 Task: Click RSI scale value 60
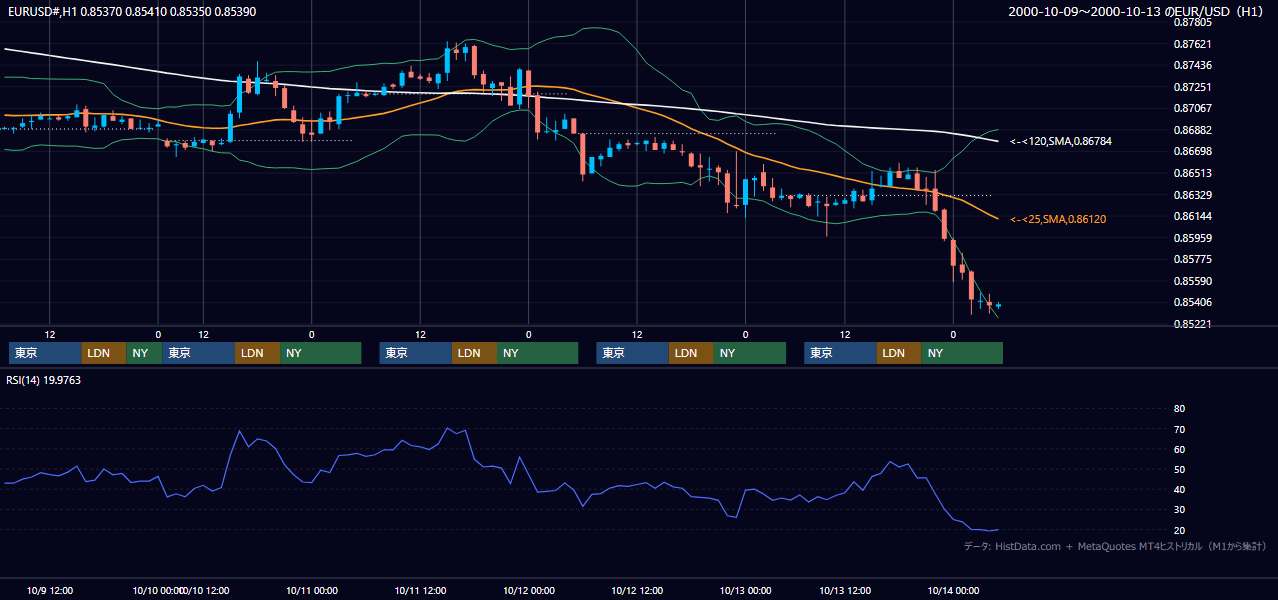point(1179,449)
